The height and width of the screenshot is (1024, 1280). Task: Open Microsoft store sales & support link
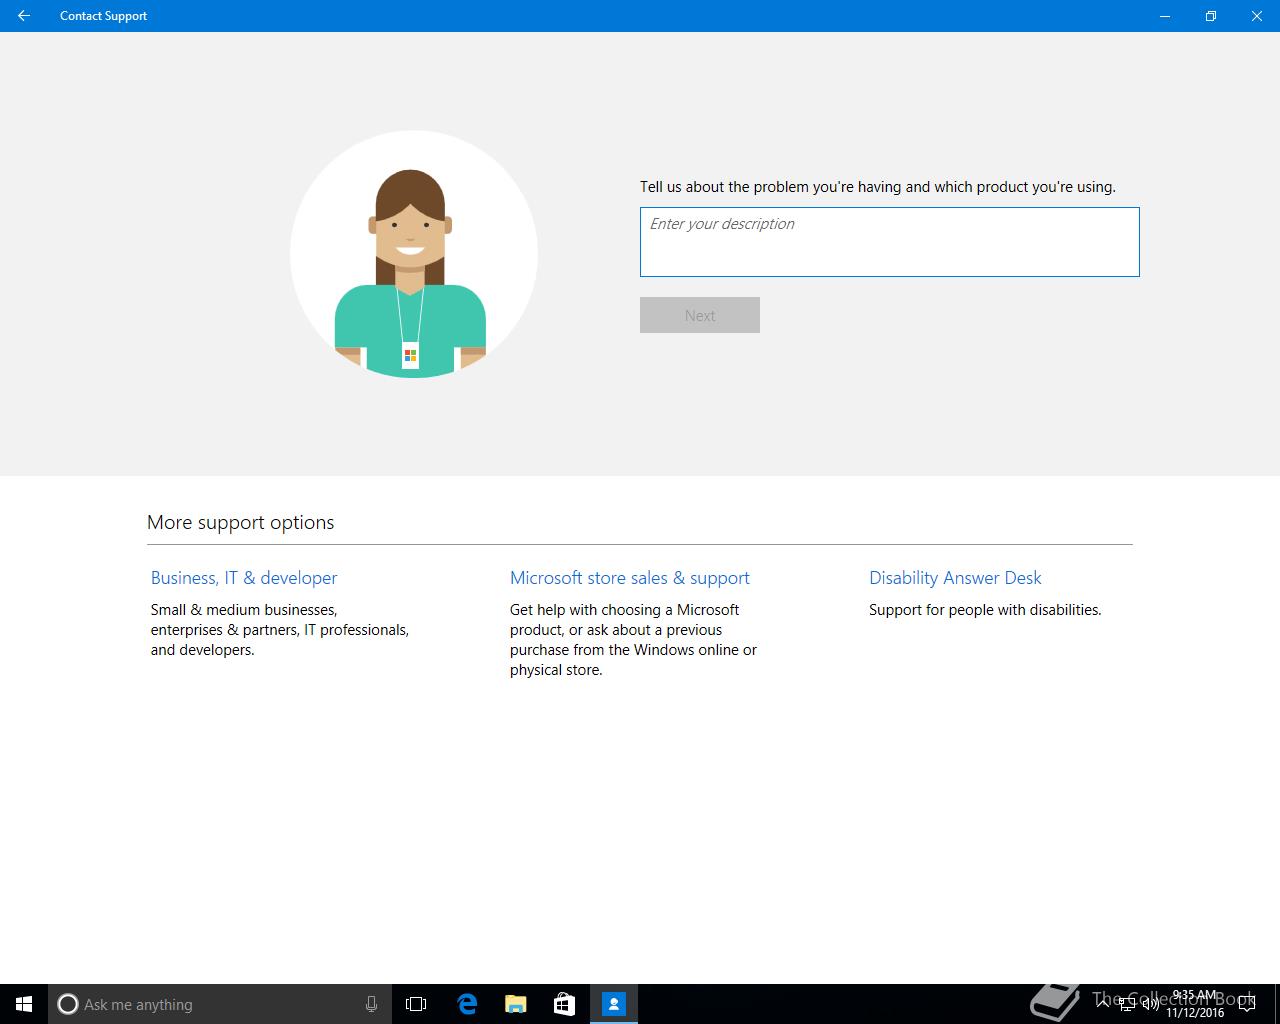(x=630, y=578)
